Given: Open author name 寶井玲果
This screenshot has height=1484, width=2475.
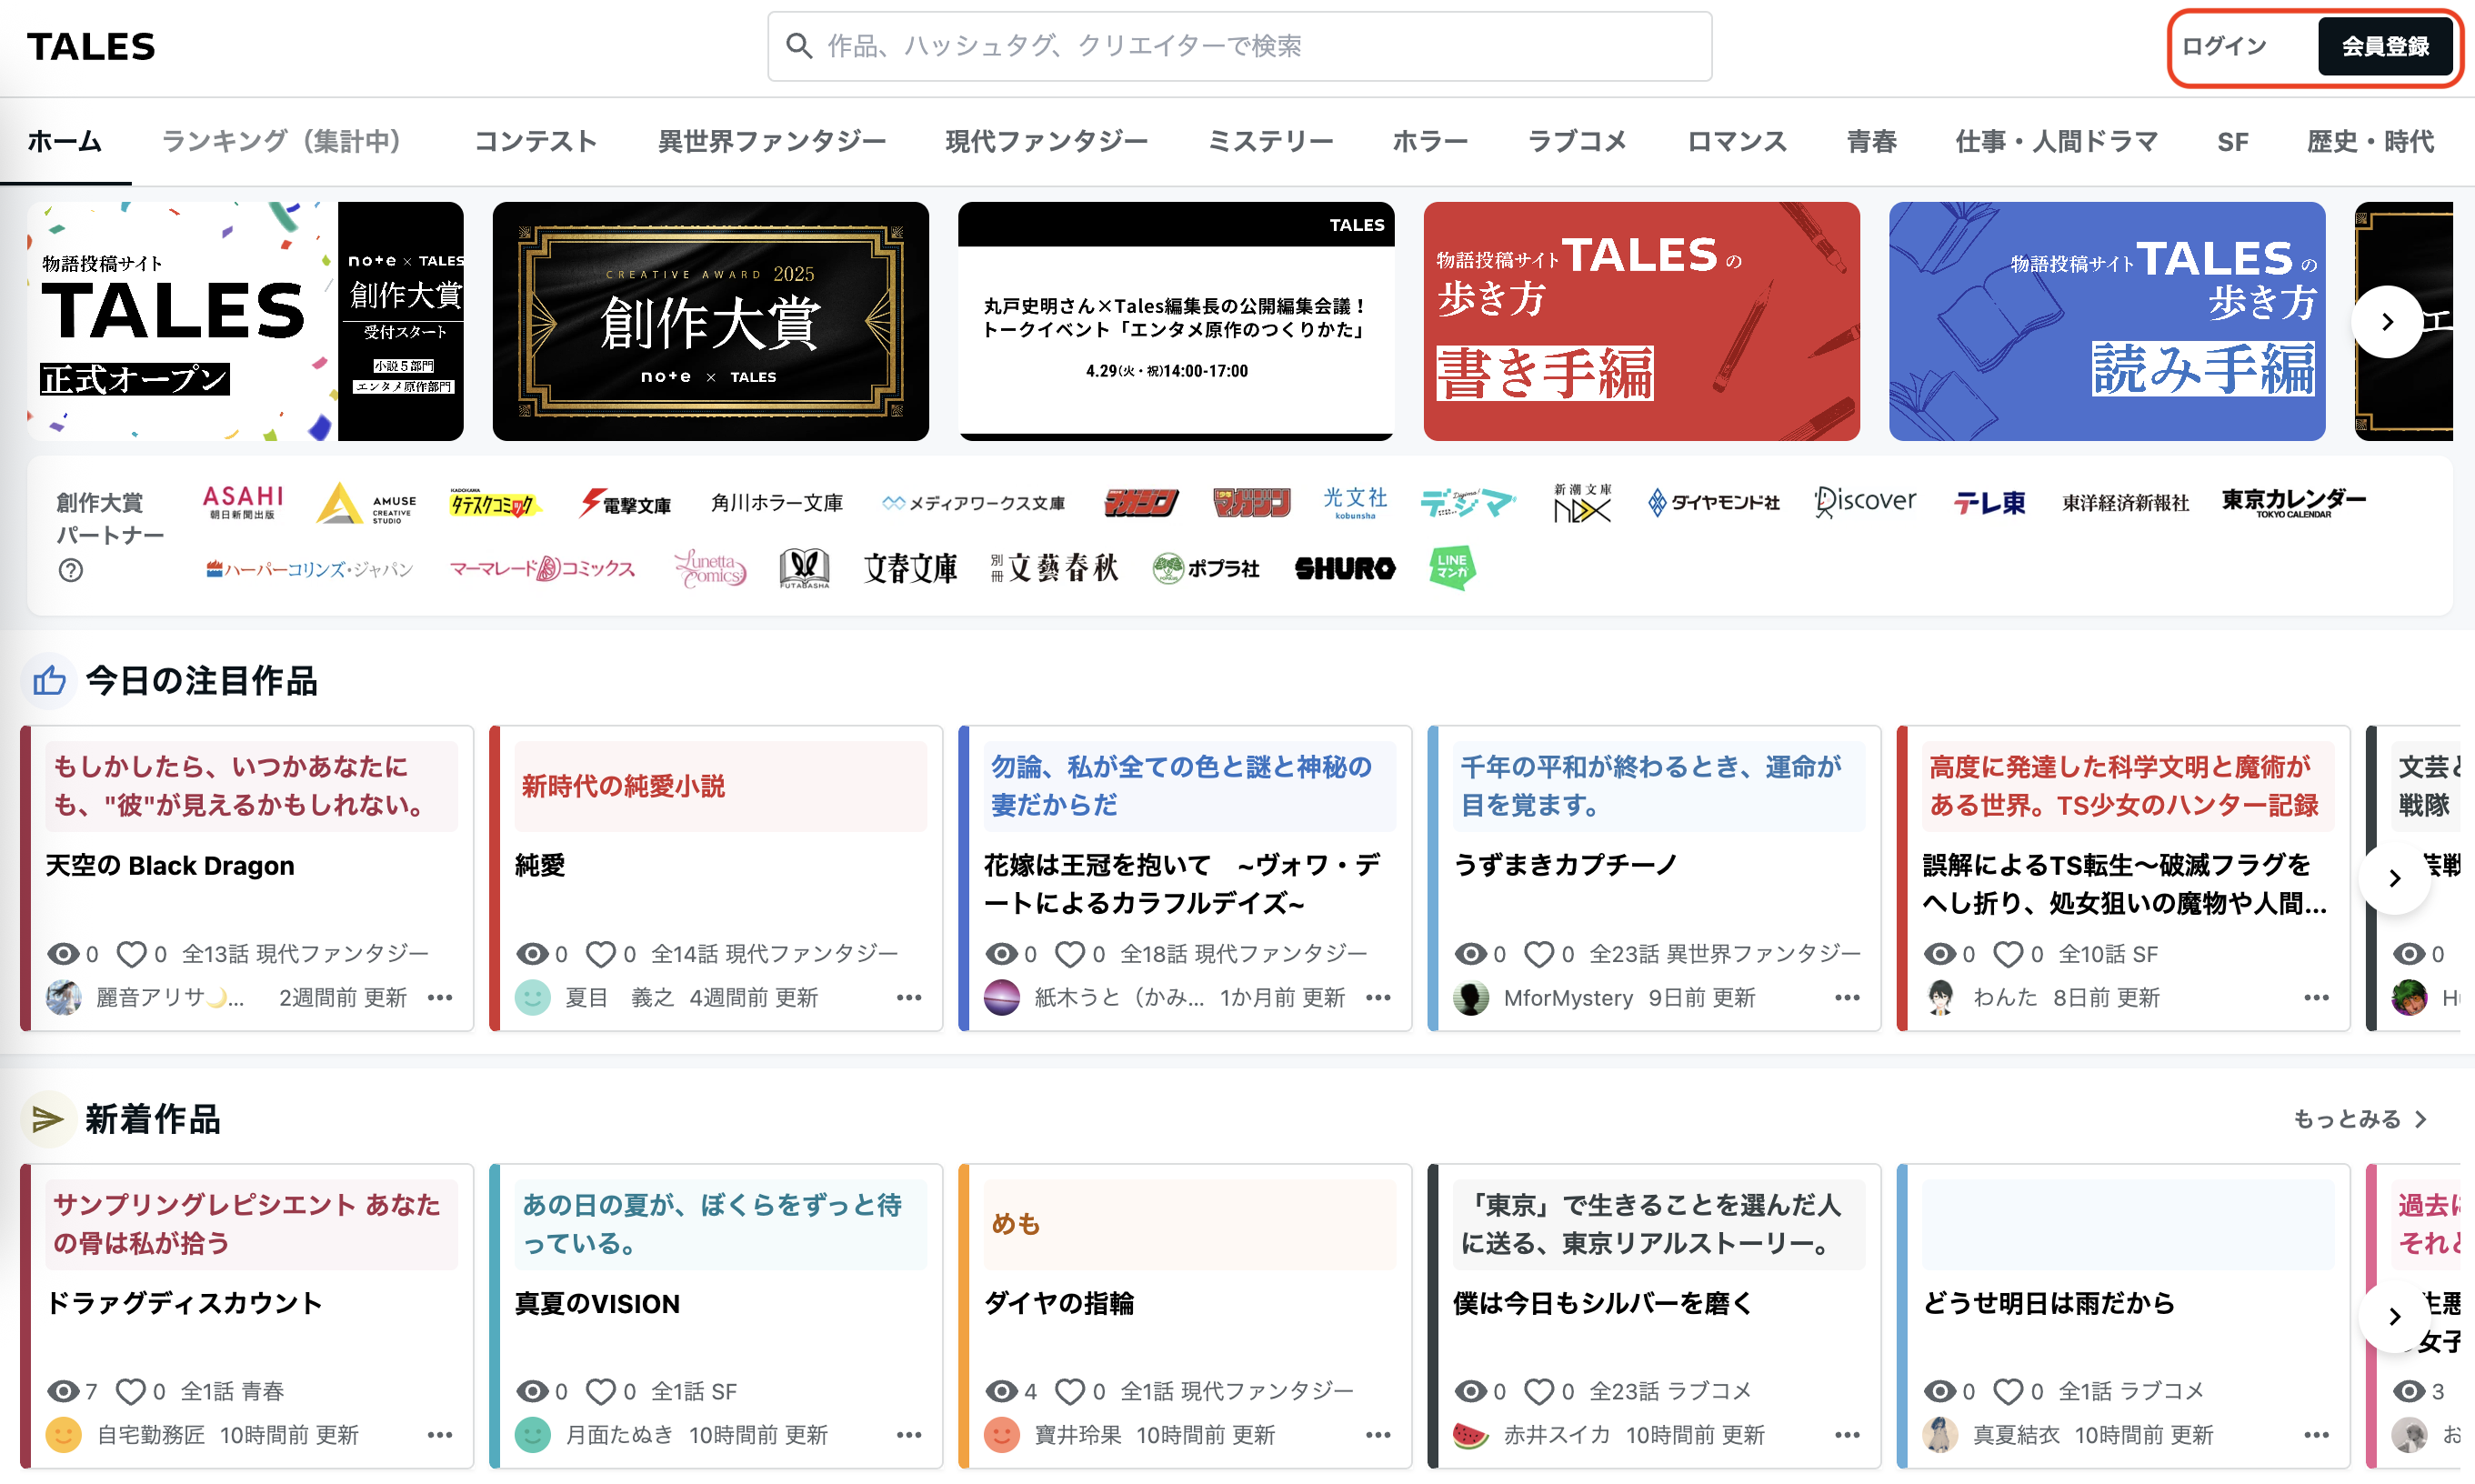Looking at the screenshot, I should pos(1077,1435).
